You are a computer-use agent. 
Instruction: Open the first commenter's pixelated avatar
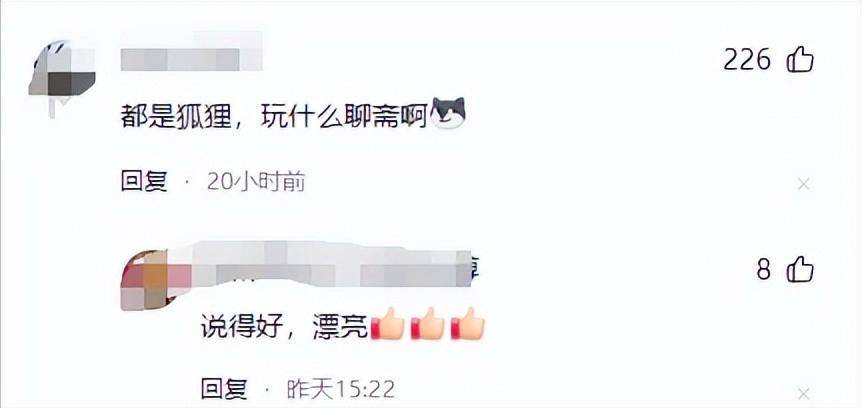[x=62, y=74]
